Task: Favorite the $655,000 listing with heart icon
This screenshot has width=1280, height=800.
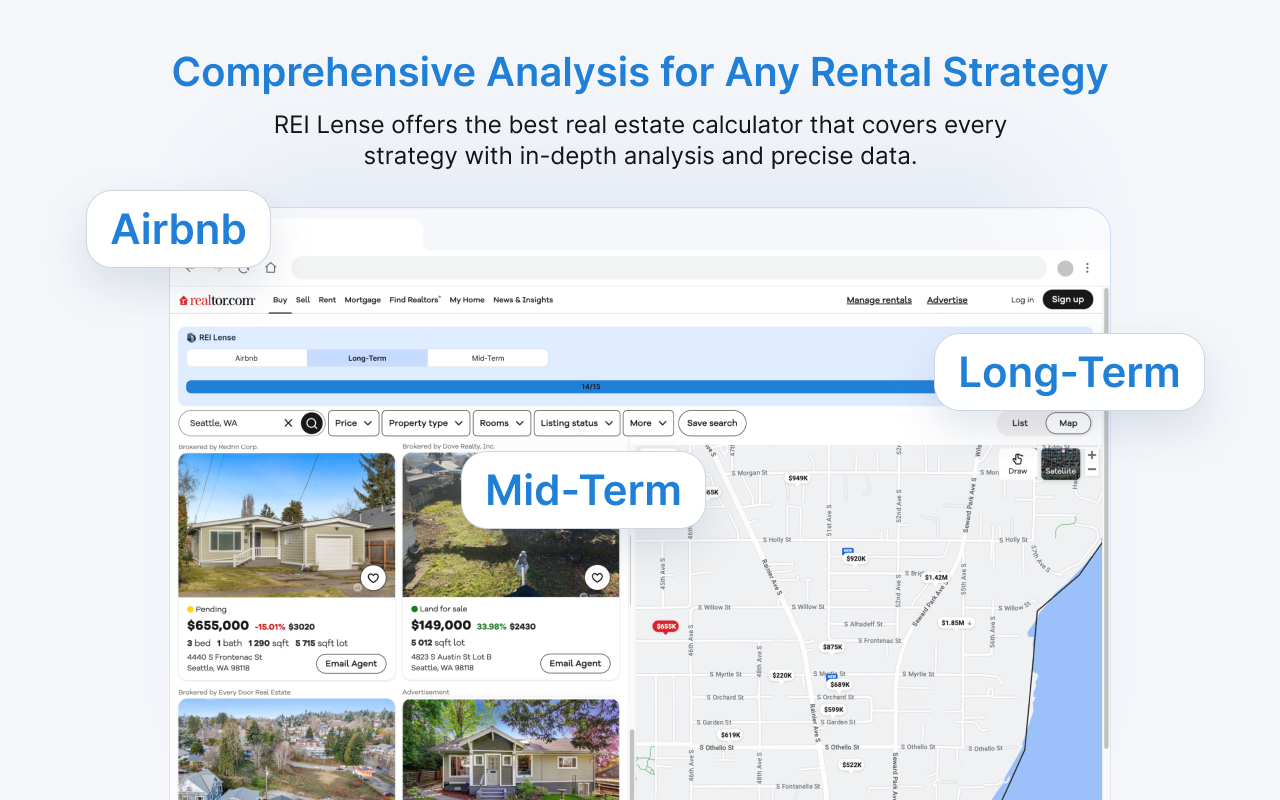Action: pos(373,578)
